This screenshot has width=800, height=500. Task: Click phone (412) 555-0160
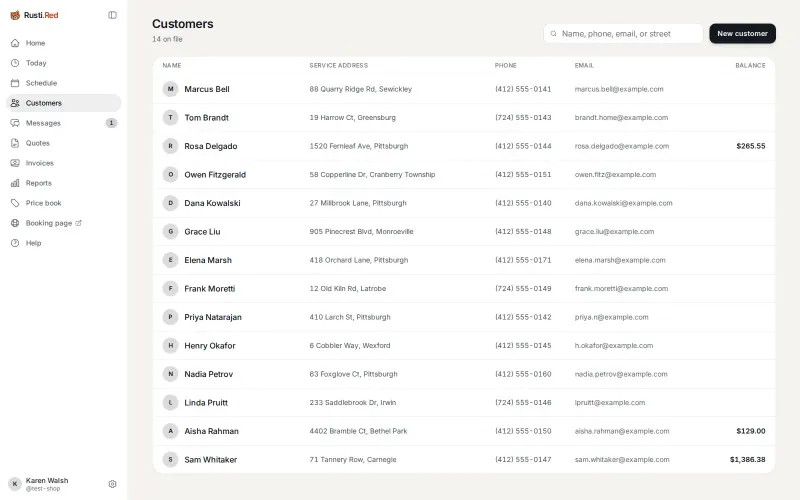click(x=523, y=374)
